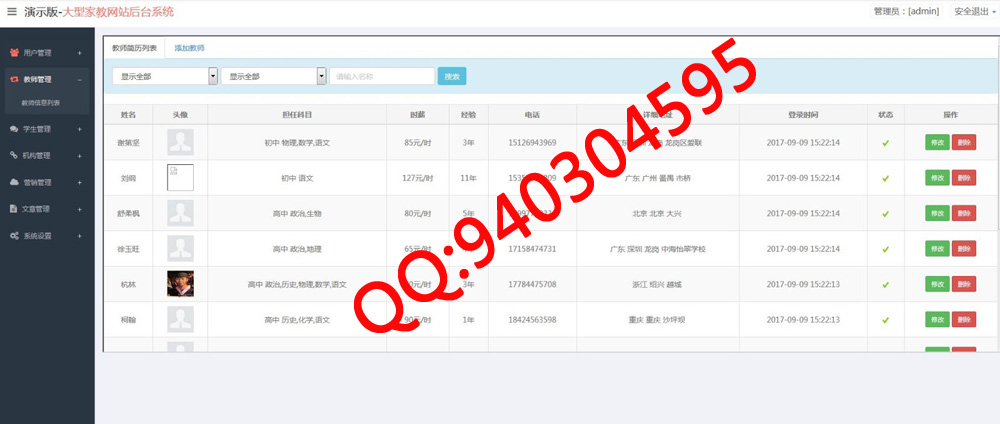This screenshot has width=1000, height=424.
Task: Click the 文章管理 document icon
Action: 14,209
